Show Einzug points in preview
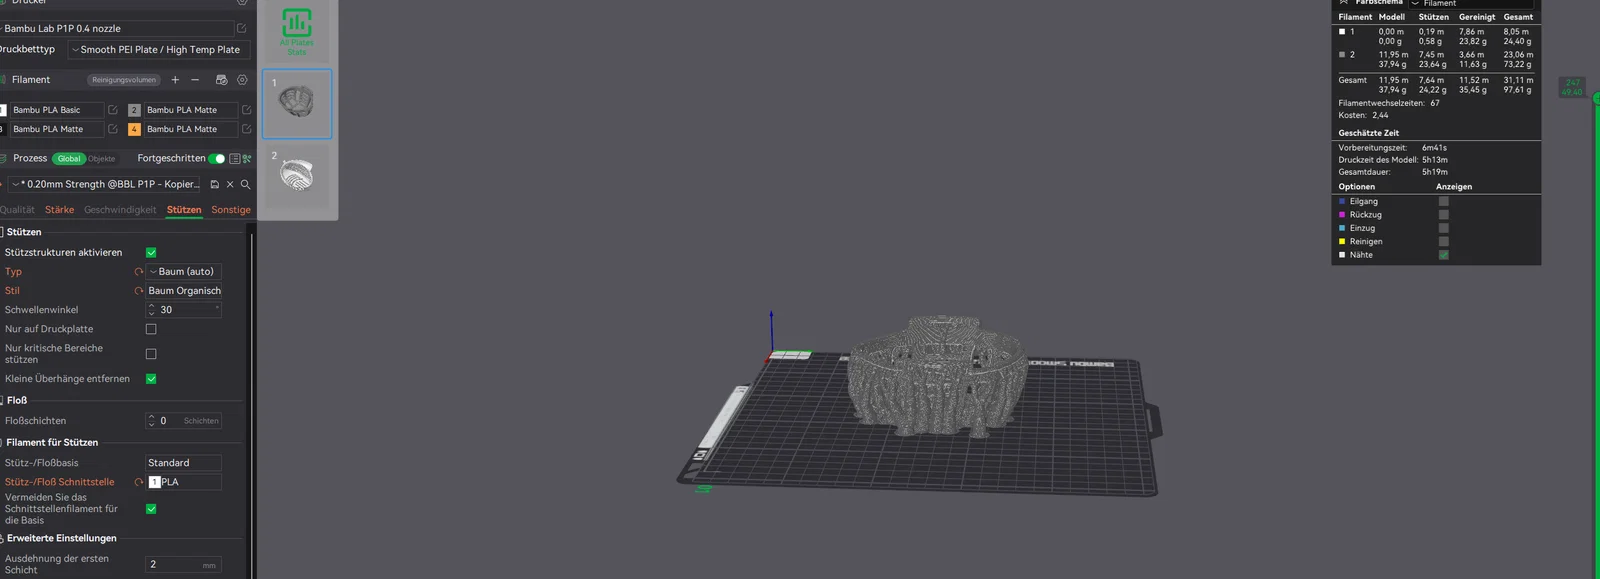This screenshot has width=1600, height=579. pyautogui.click(x=1443, y=228)
